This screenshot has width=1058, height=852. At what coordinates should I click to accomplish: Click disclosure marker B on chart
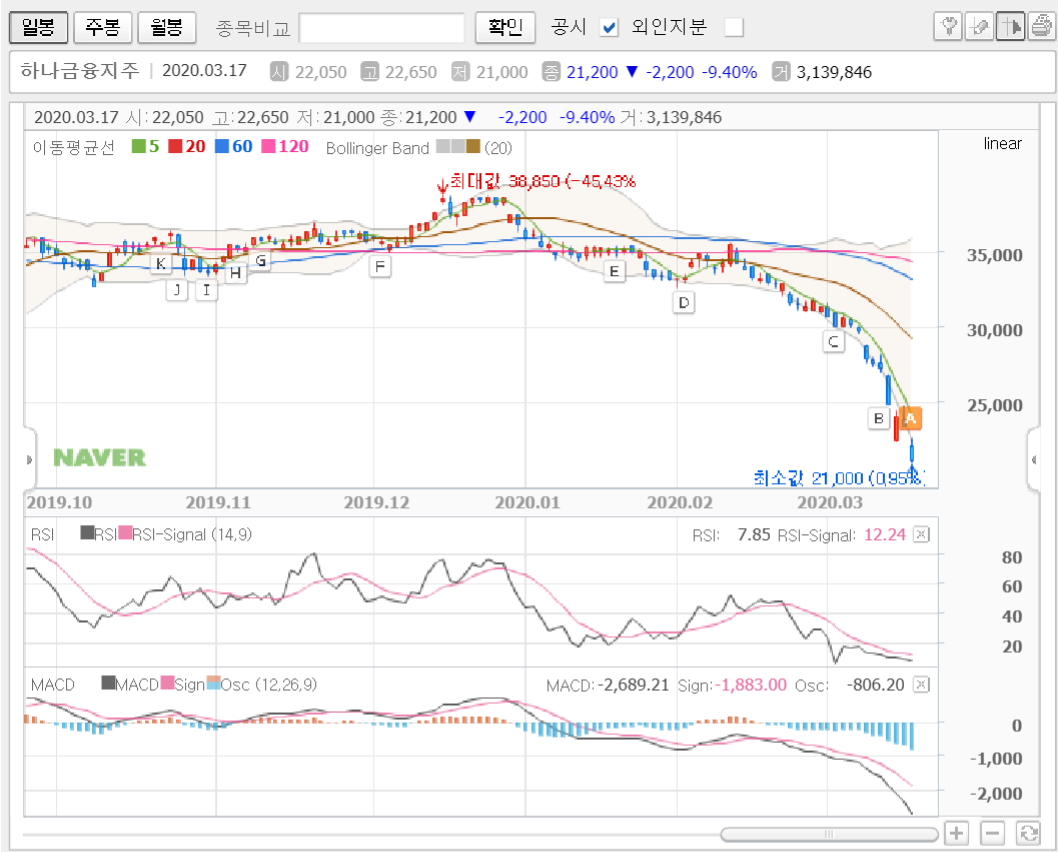879,418
